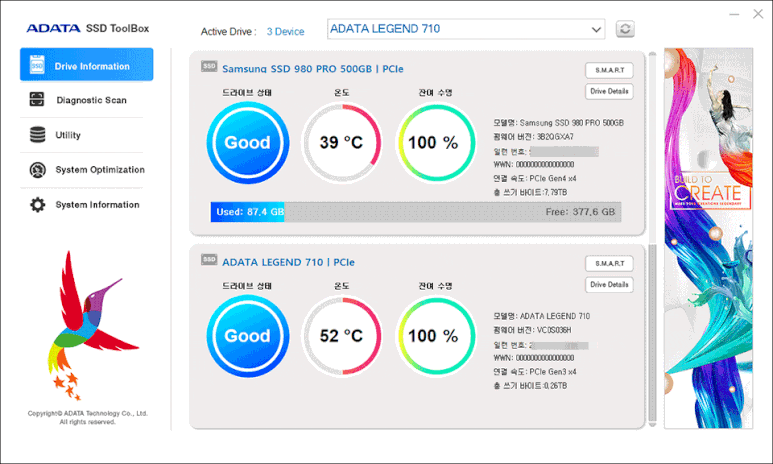The height and width of the screenshot is (464, 773).
Task: Open Drive Details for ADATA LEGEND 710
Action: pos(609,285)
